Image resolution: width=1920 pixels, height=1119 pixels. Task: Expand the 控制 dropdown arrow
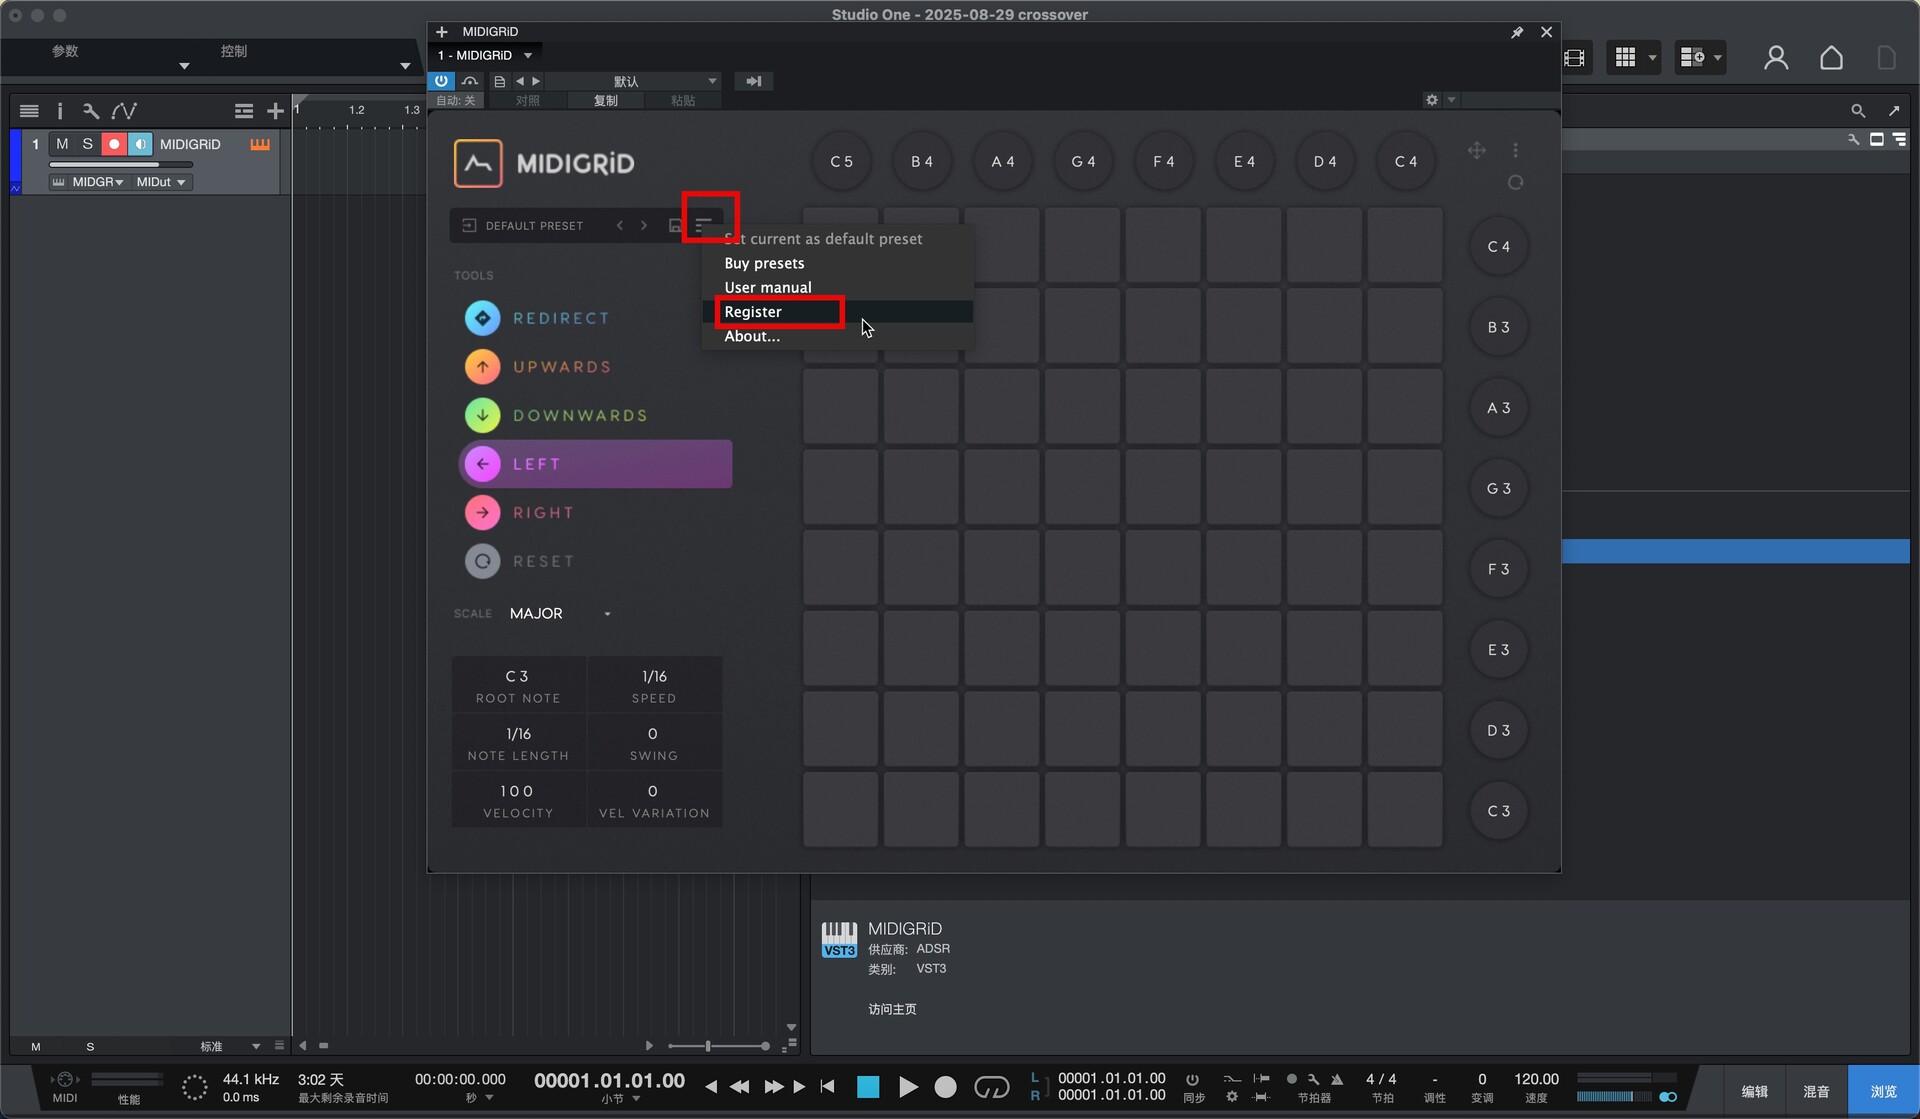405,66
